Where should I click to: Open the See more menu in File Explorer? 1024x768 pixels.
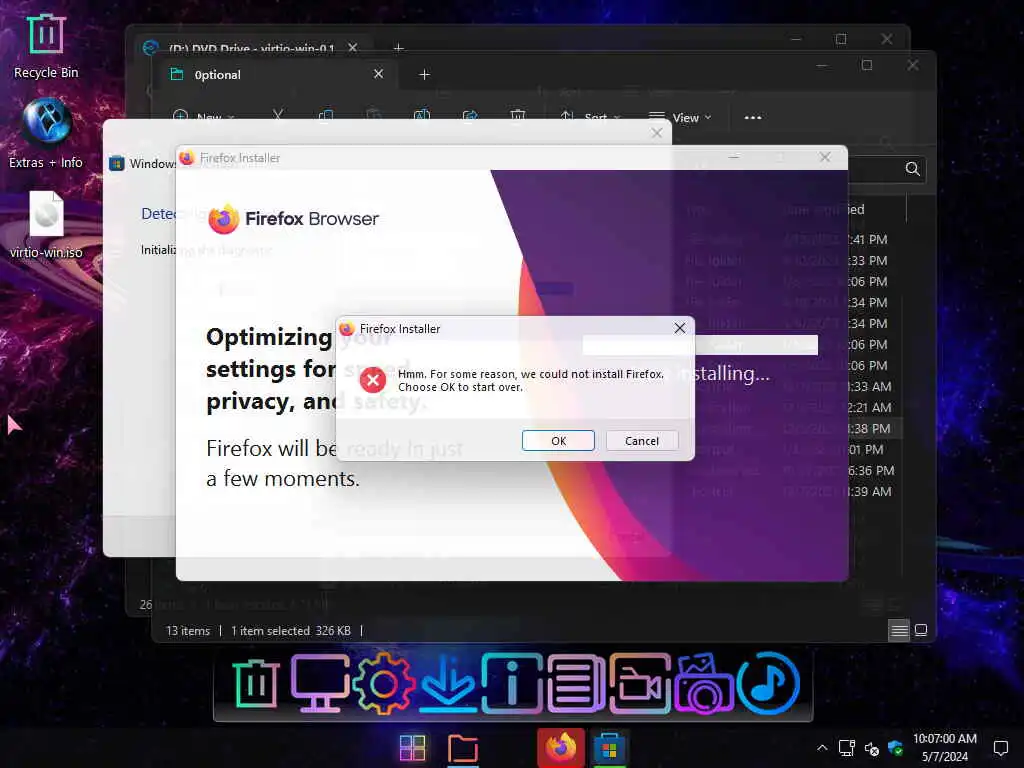click(x=752, y=118)
